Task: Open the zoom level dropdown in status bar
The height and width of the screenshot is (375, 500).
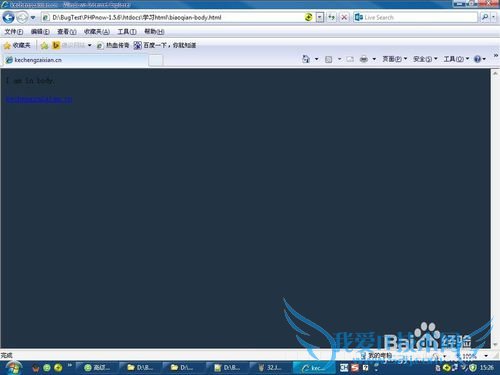Action: [486, 356]
